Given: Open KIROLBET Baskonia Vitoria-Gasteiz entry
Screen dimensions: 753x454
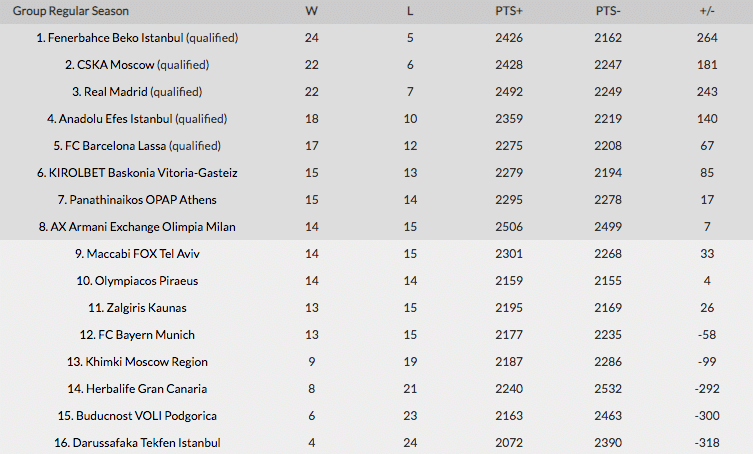Looking at the screenshot, I should tap(143, 173).
